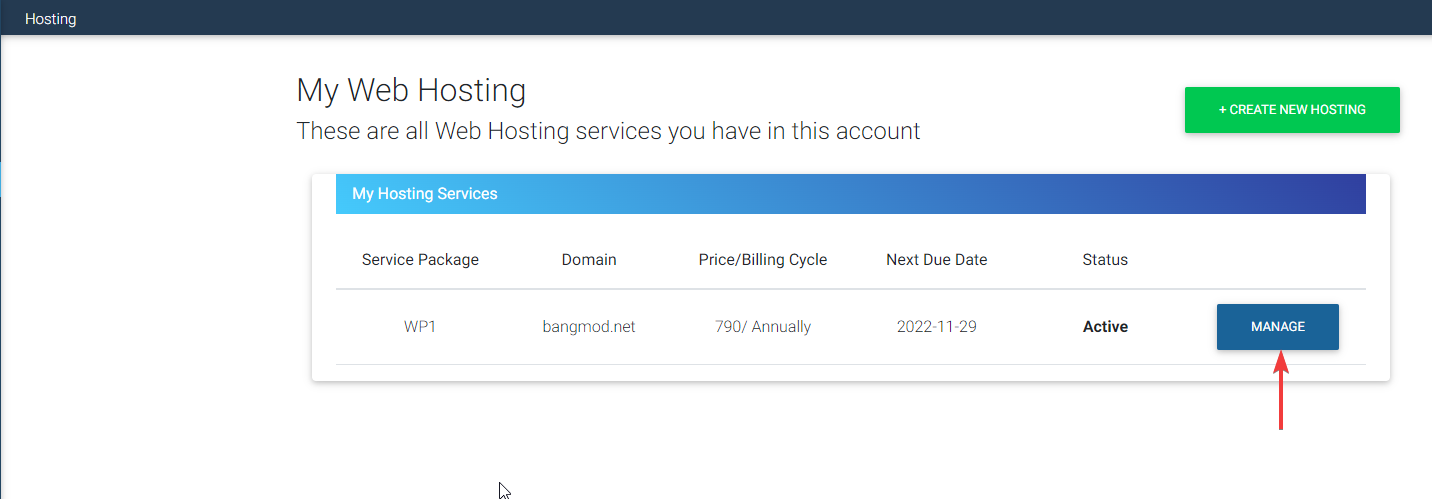Click the Price/Billing Cycle column header
The height and width of the screenshot is (499, 1432).
763,260
